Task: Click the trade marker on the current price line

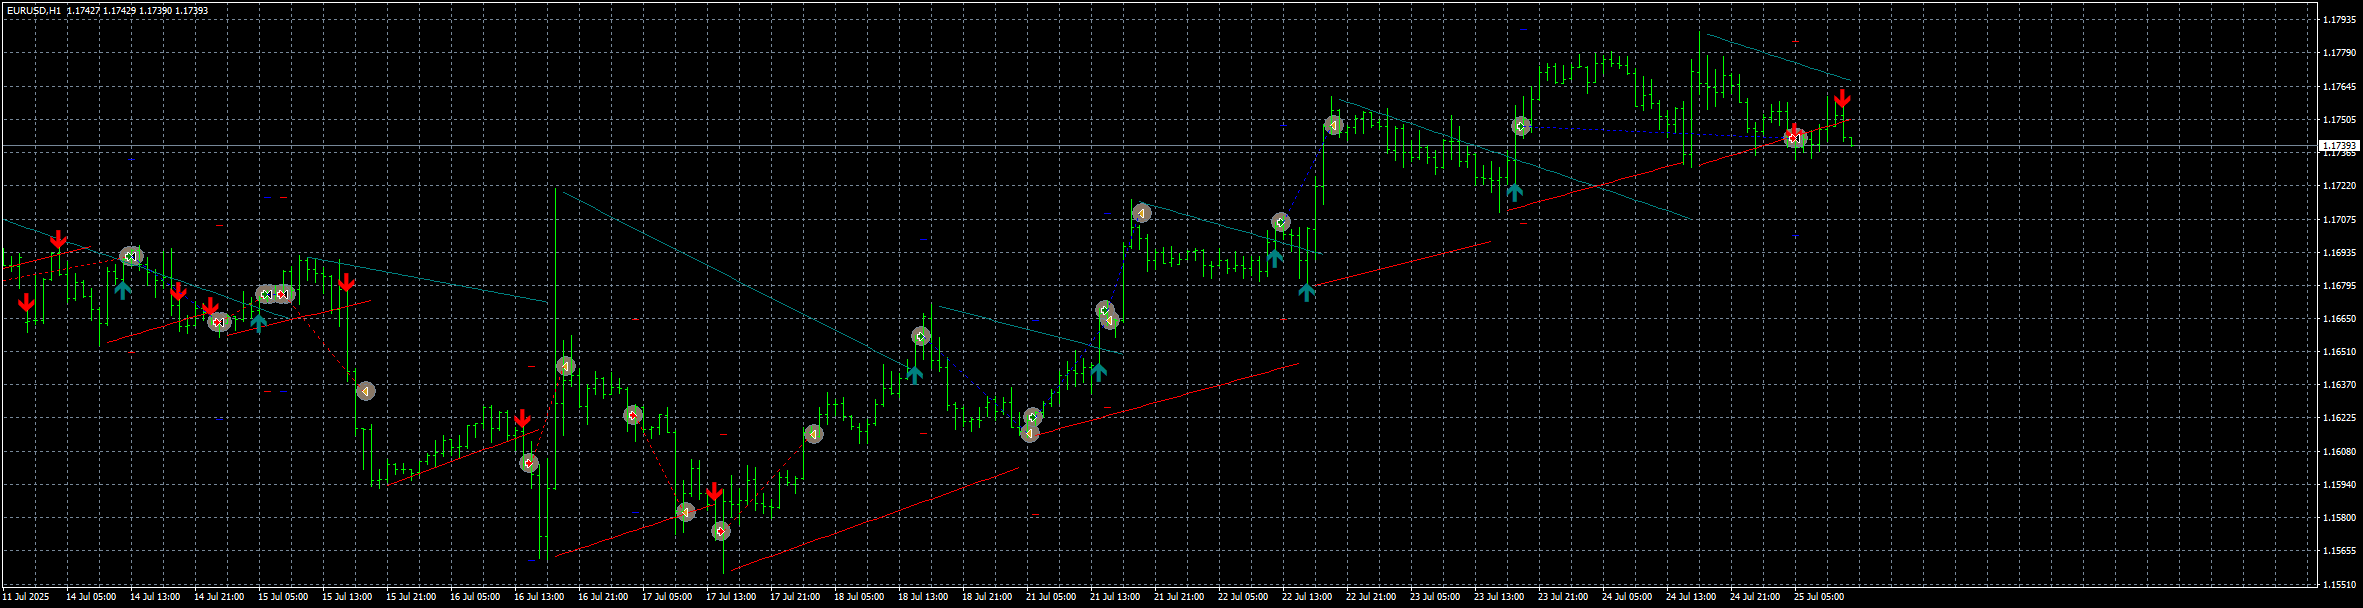Action: pyautogui.click(x=1797, y=139)
